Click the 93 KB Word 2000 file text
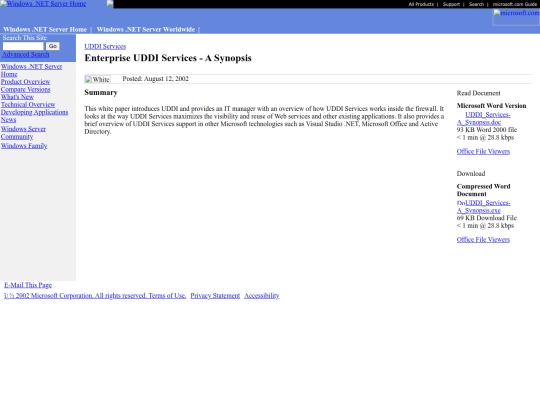This screenshot has height=405, width=540. tap(487, 130)
